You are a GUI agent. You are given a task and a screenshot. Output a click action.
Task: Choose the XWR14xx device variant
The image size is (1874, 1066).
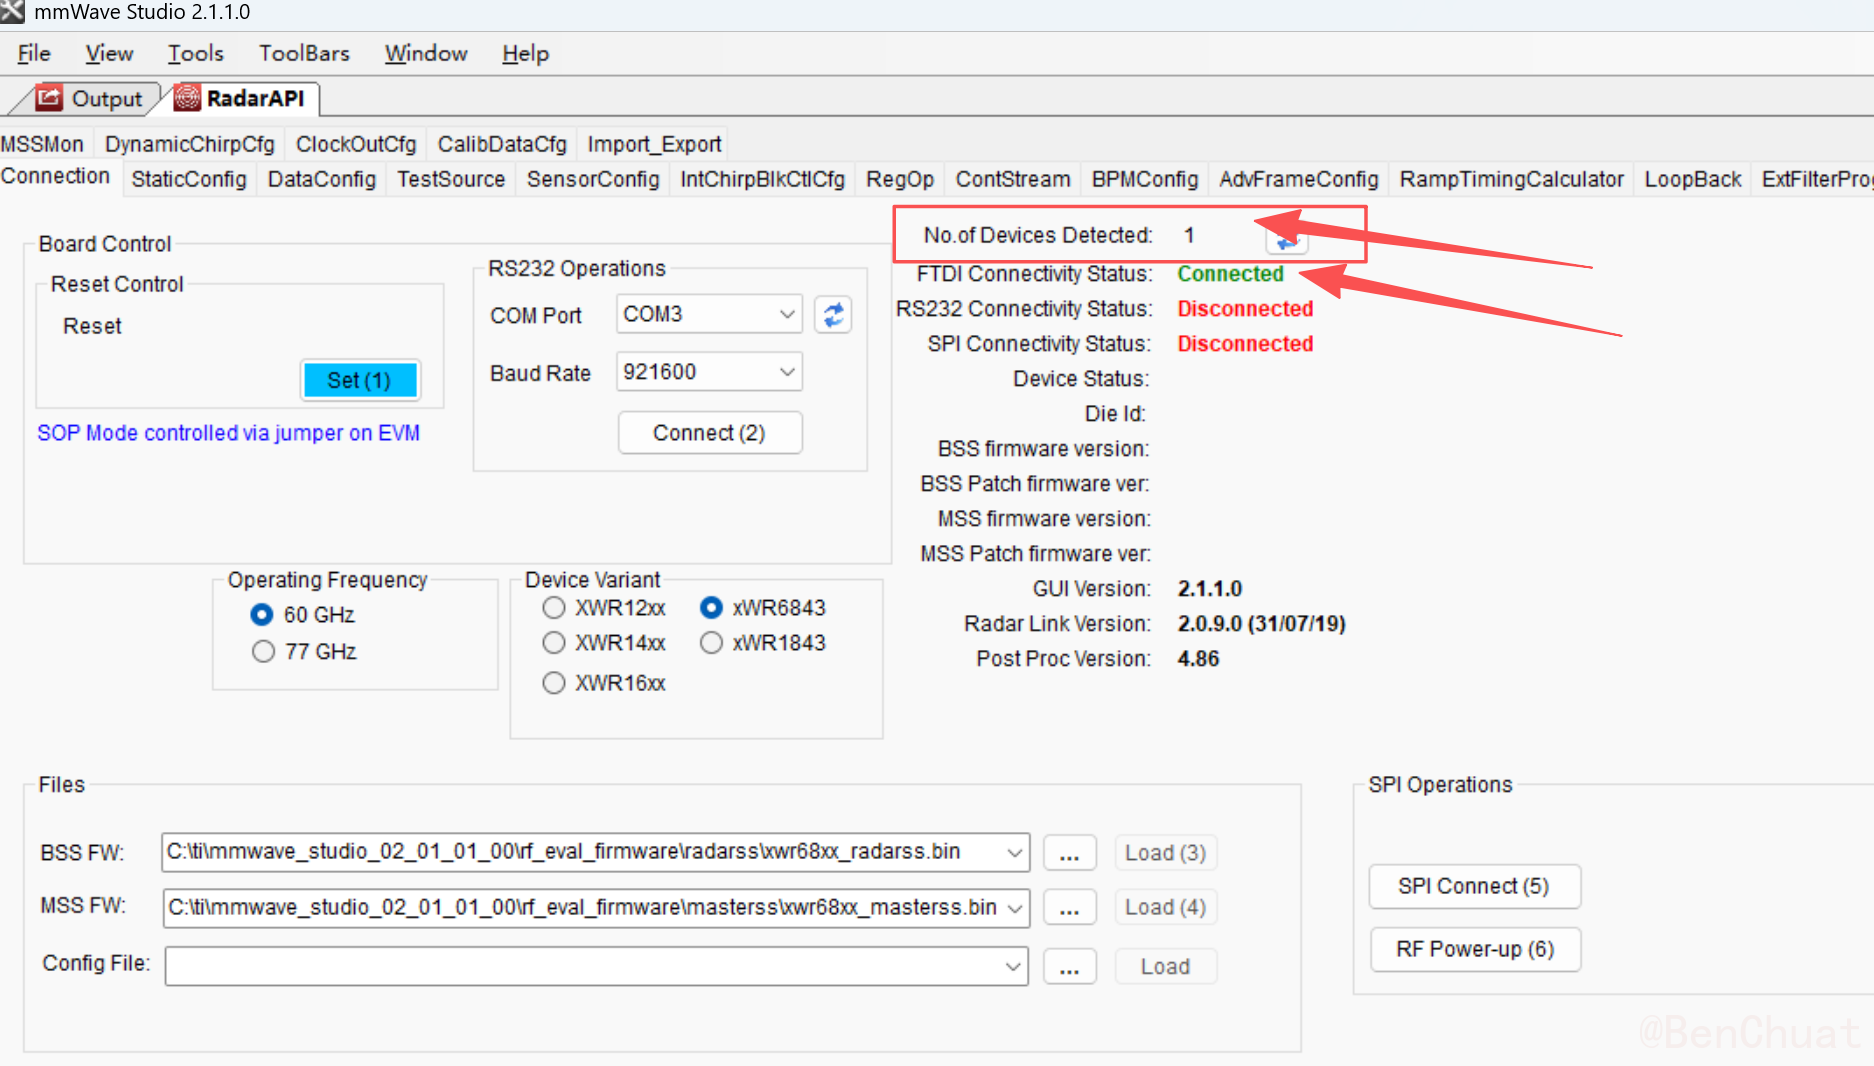pyautogui.click(x=554, y=643)
